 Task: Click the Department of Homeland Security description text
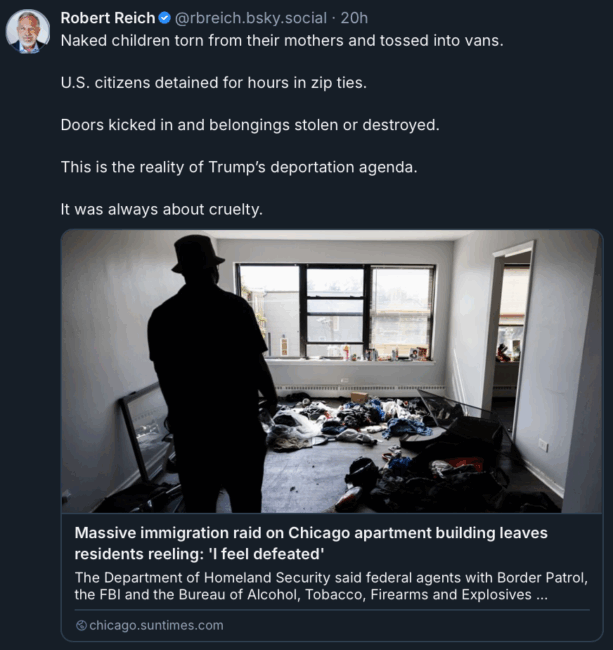[331, 586]
